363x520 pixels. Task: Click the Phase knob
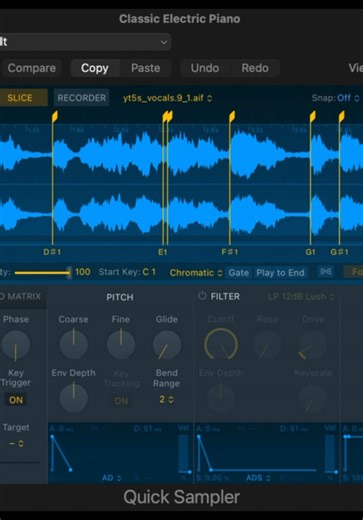point(16,344)
